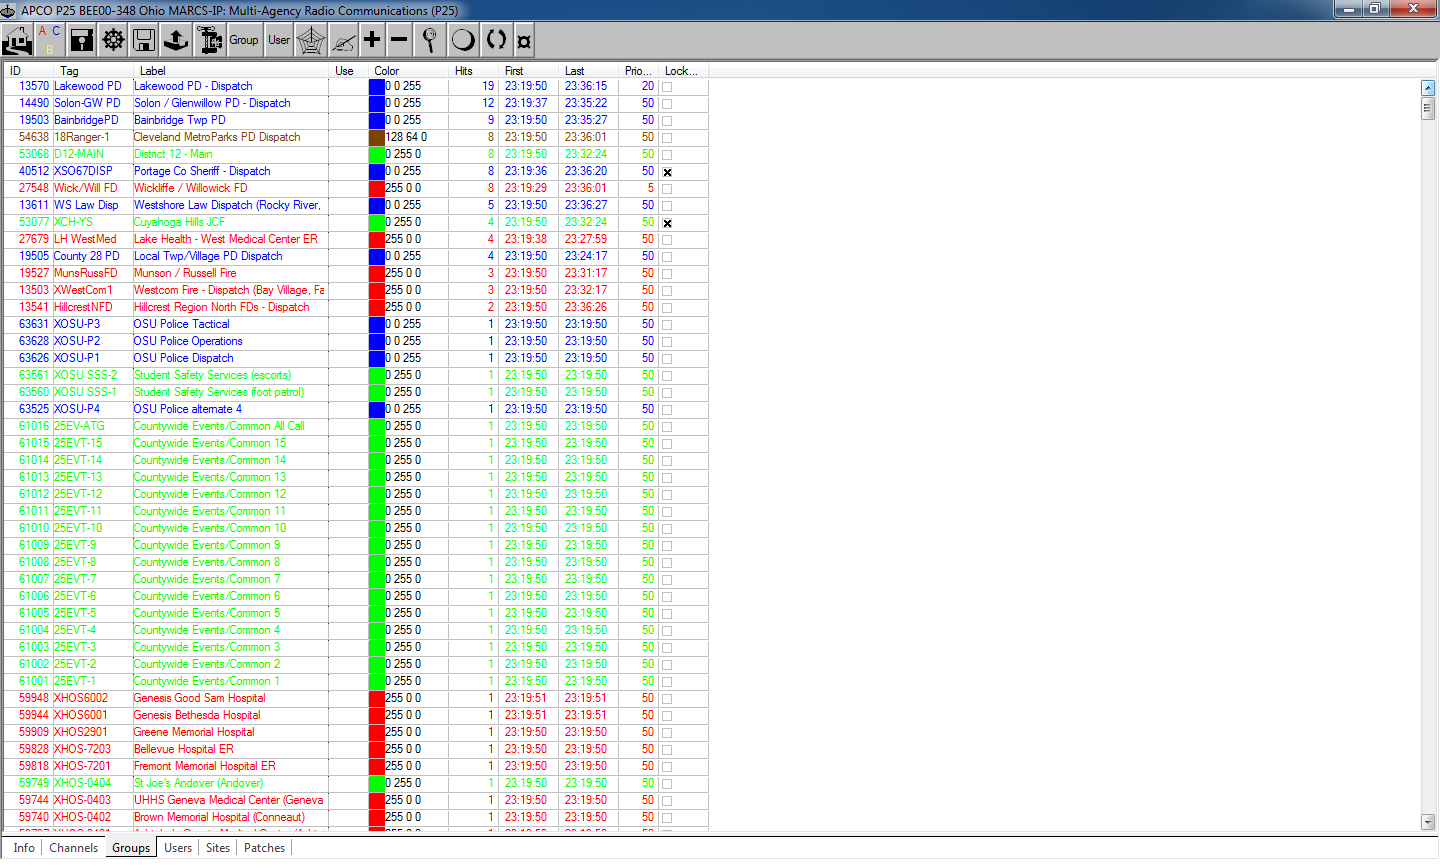This screenshot has width=1440, height=868.
Task: Open the ship wheel settings icon
Action: coord(114,40)
